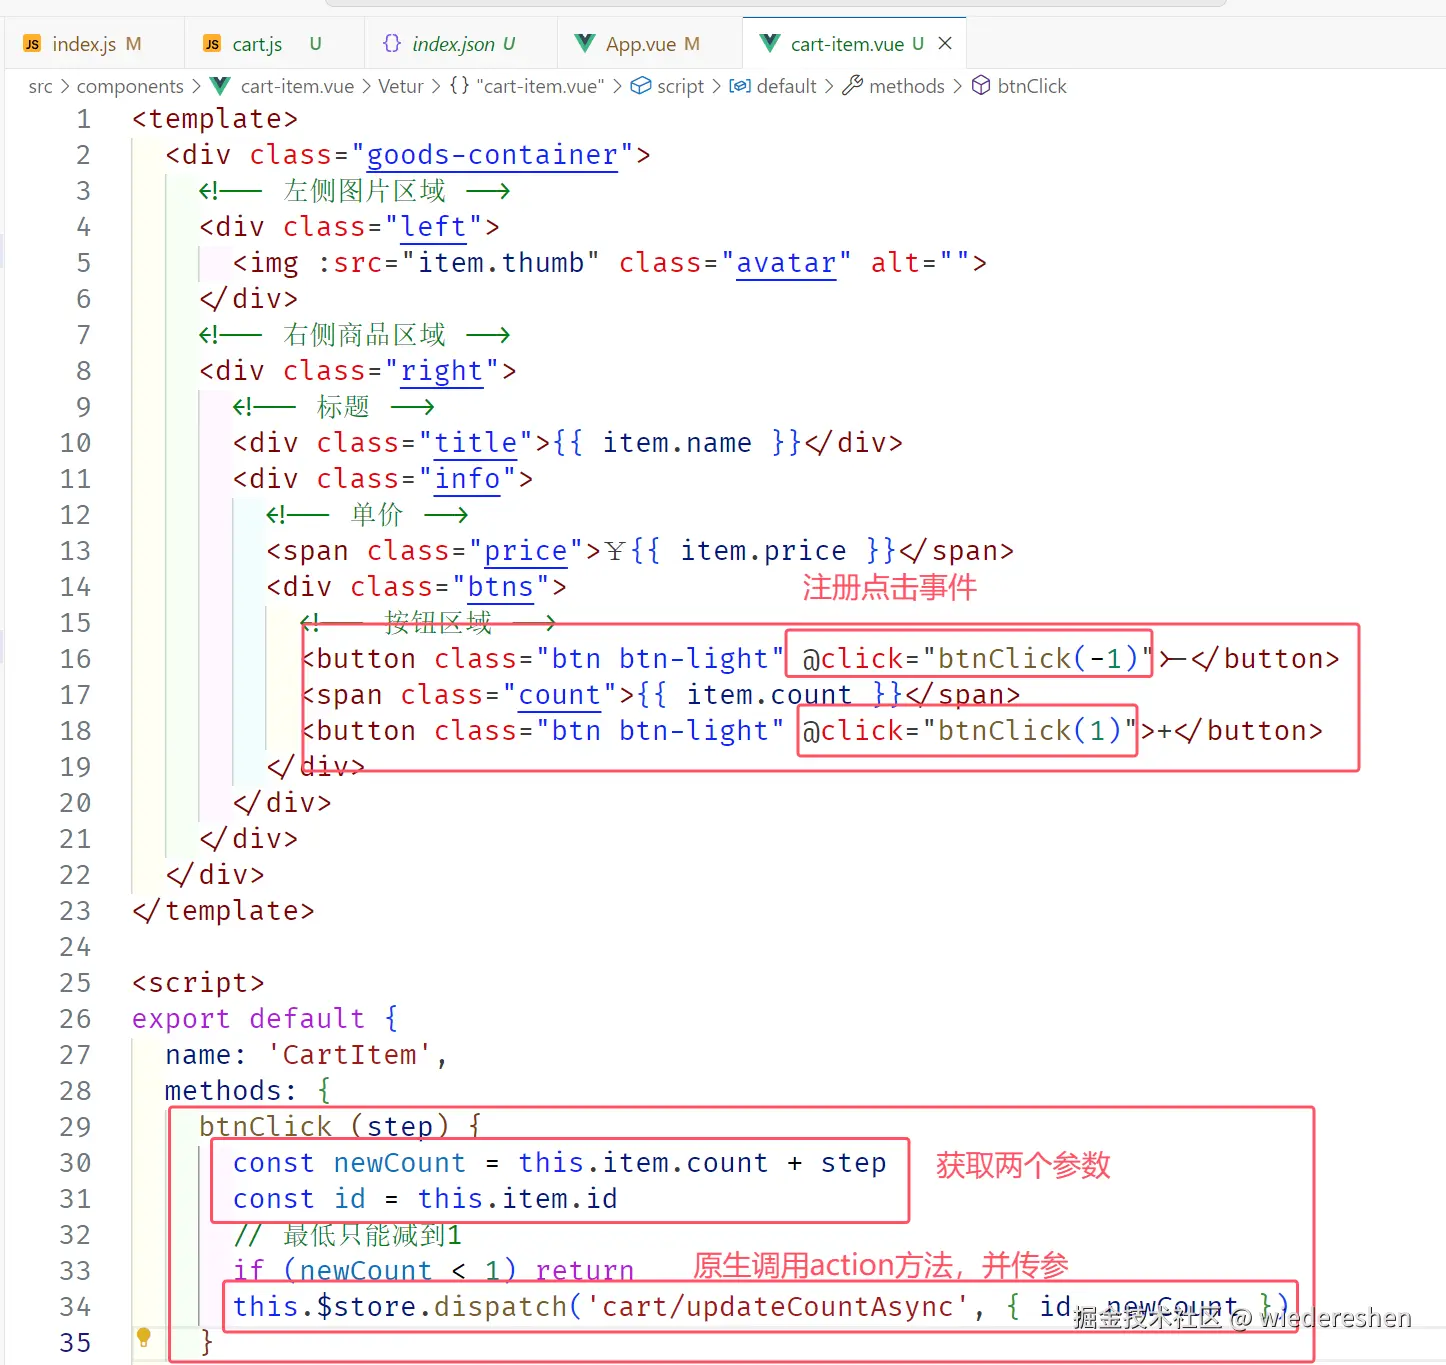
Task: Click 'CartItem' string on line 27
Action: tap(350, 1055)
